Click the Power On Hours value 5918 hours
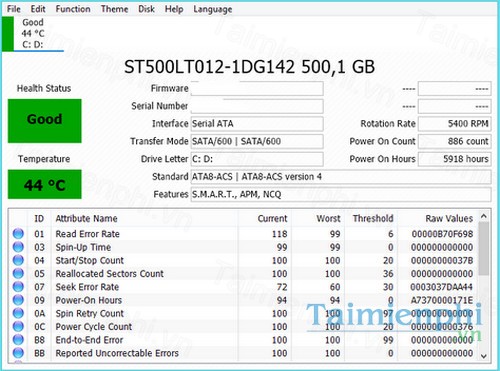 (455, 159)
